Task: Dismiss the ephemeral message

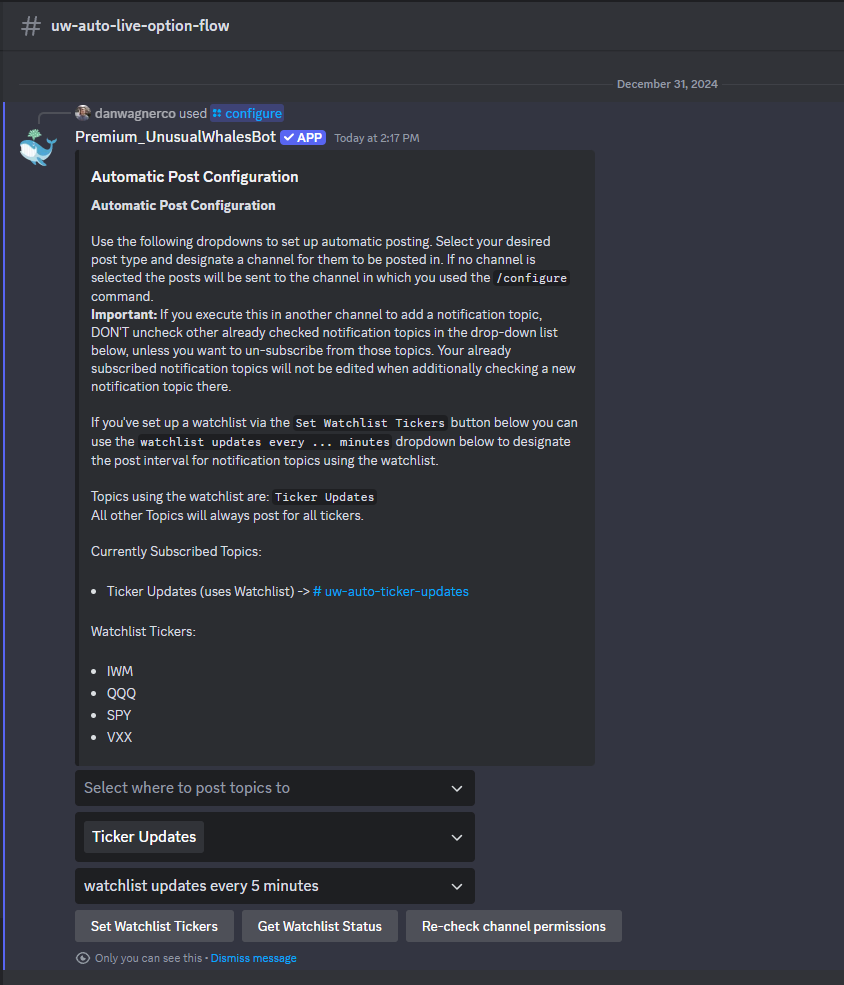Action: click(x=254, y=958)
